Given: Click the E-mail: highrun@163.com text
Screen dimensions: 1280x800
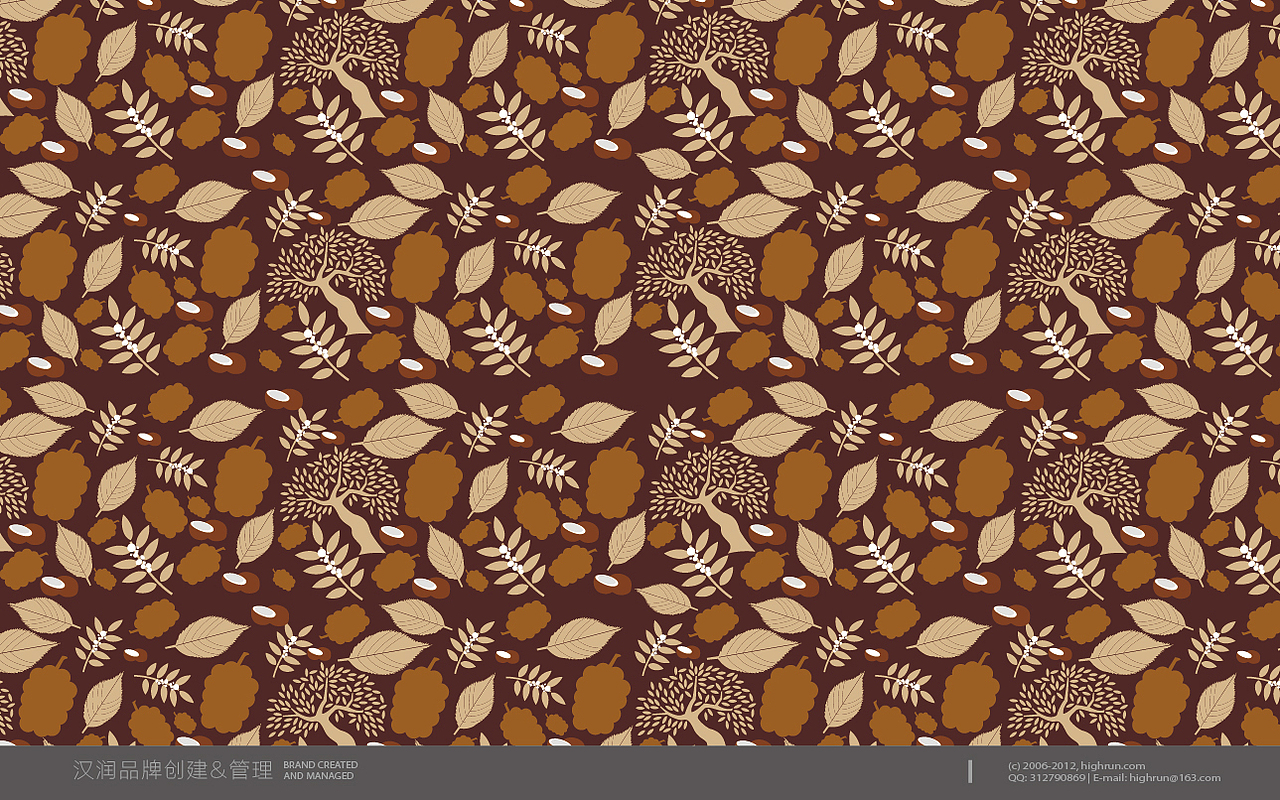Looking at the screenshot, I should [1156, 778].
